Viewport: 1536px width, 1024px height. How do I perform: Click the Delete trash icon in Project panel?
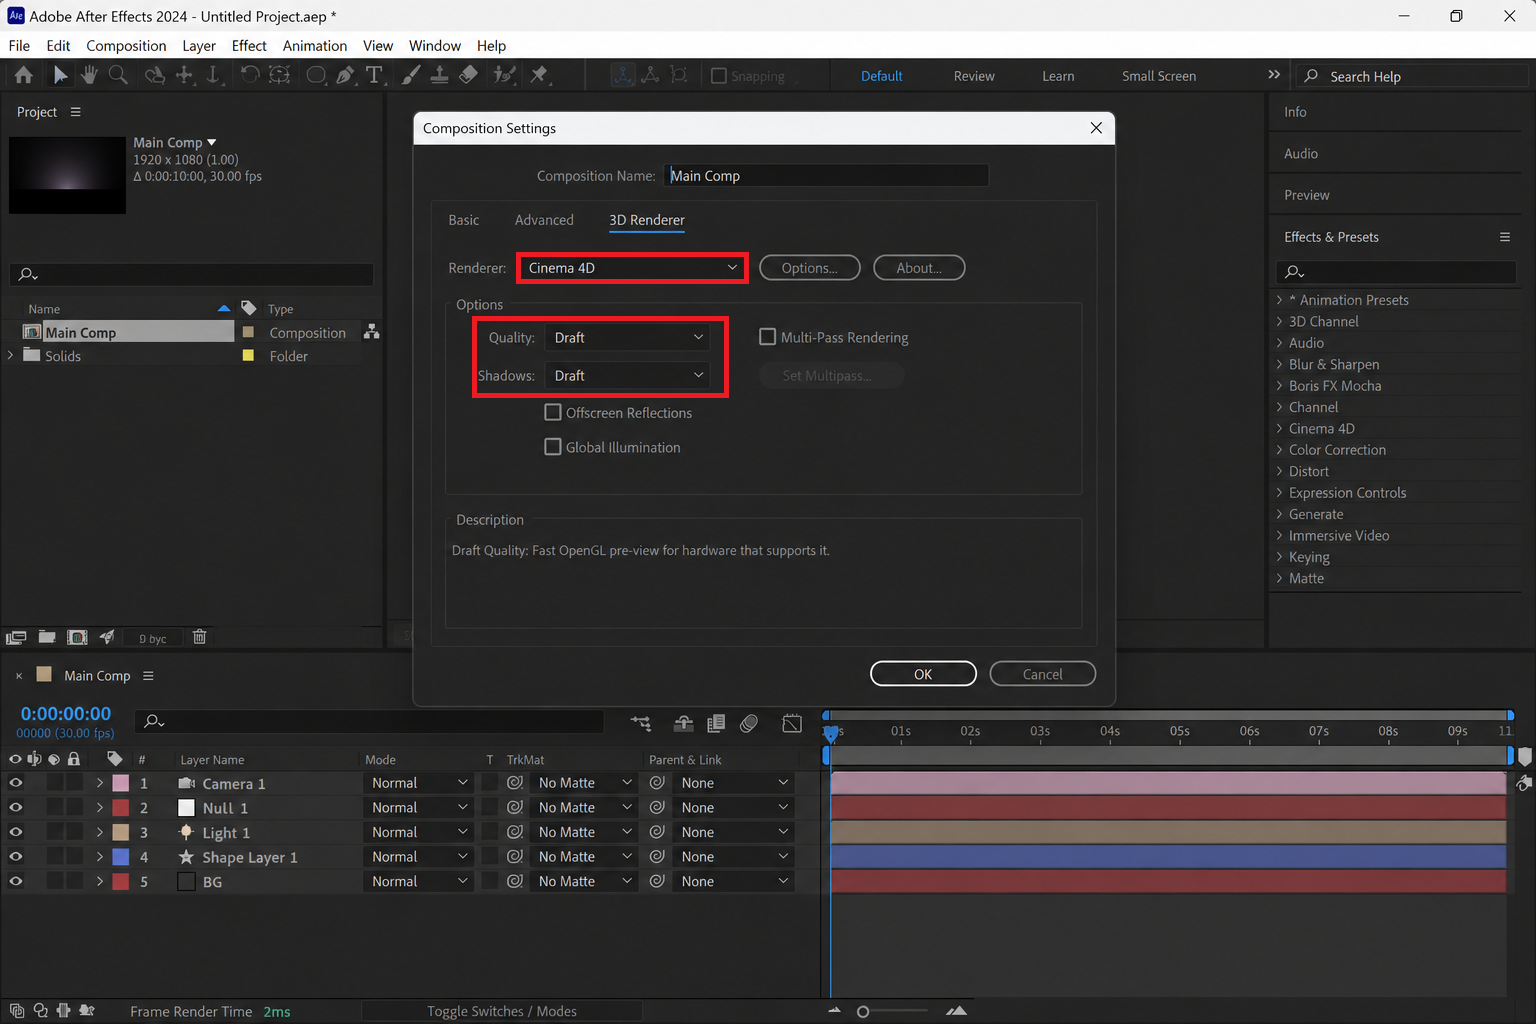(x=199, y=637)
